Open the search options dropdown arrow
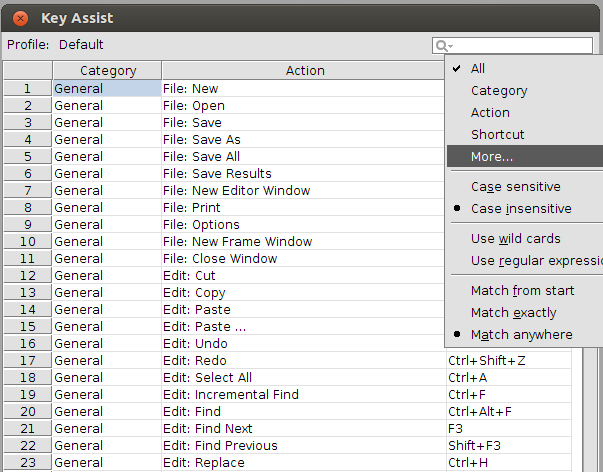 point(451,47)
